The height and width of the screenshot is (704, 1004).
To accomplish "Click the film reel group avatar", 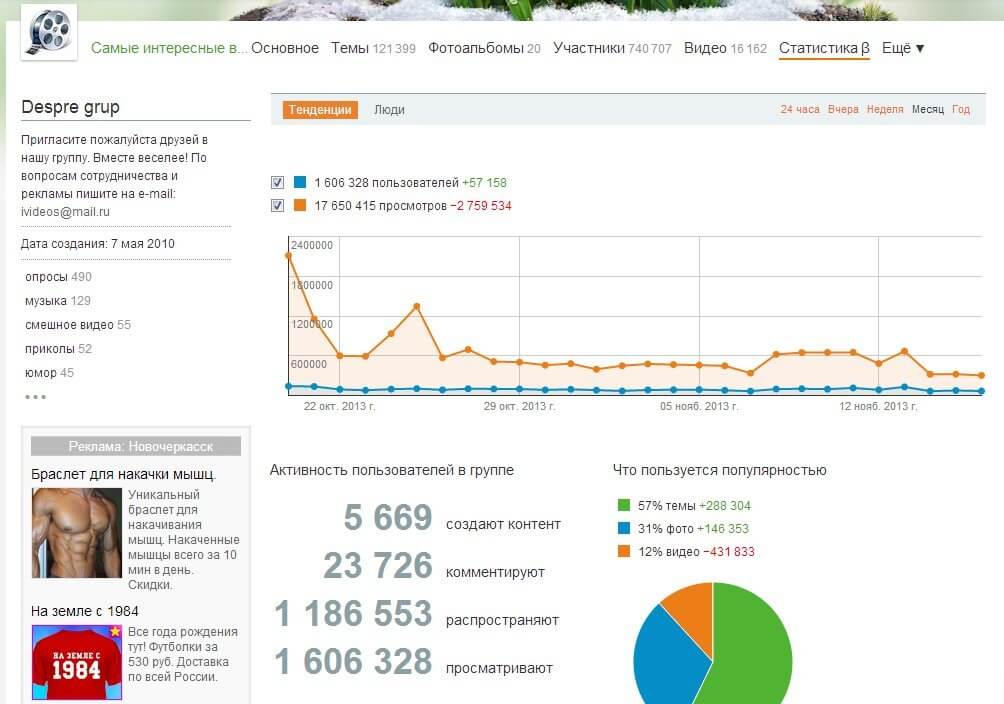I will click(49, 32).
